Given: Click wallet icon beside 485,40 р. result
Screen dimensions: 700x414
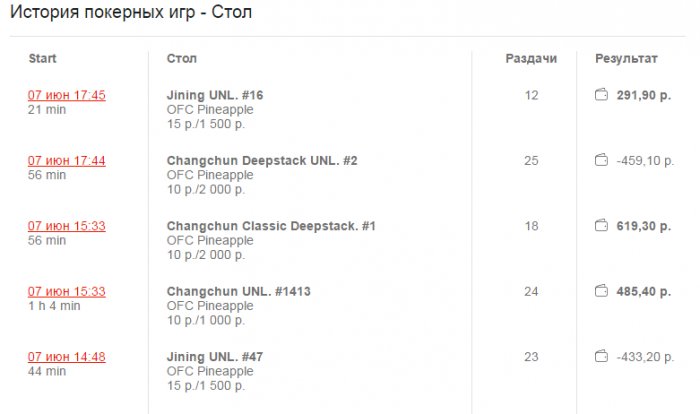Looking at the screenshot, I should pos(601,291).
